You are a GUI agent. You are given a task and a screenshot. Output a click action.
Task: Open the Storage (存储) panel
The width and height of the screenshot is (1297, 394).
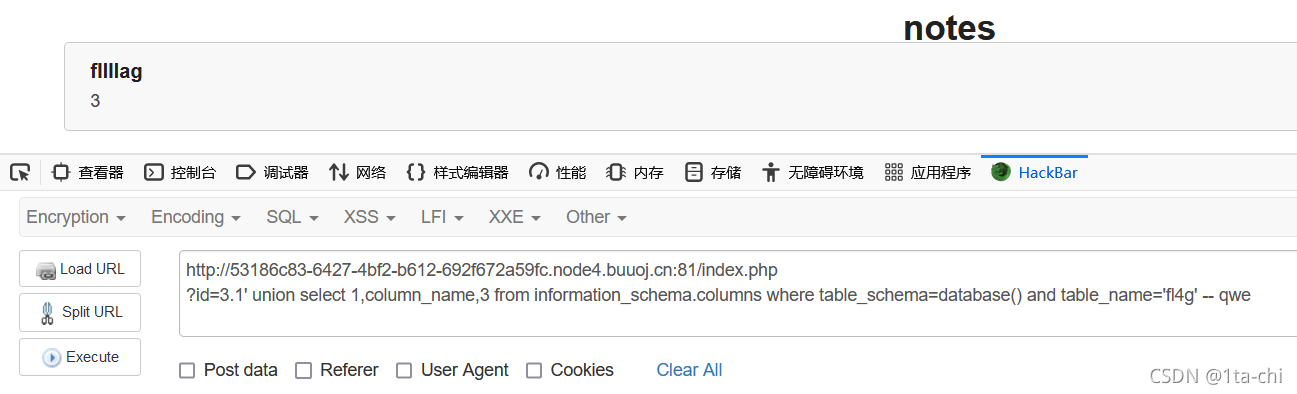pyautogui.click(x=713, y=172)
